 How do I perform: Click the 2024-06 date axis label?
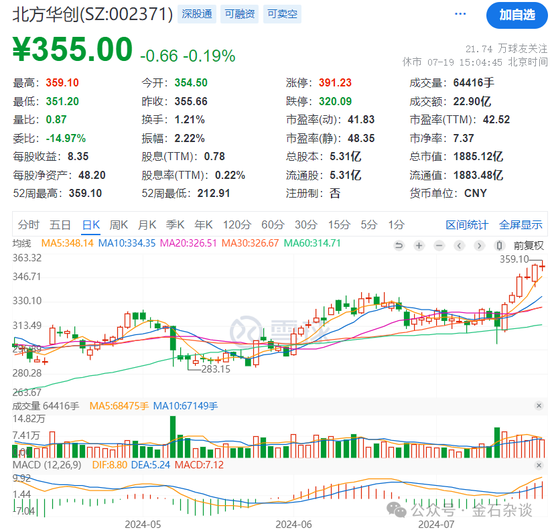(x=294, y=525)
